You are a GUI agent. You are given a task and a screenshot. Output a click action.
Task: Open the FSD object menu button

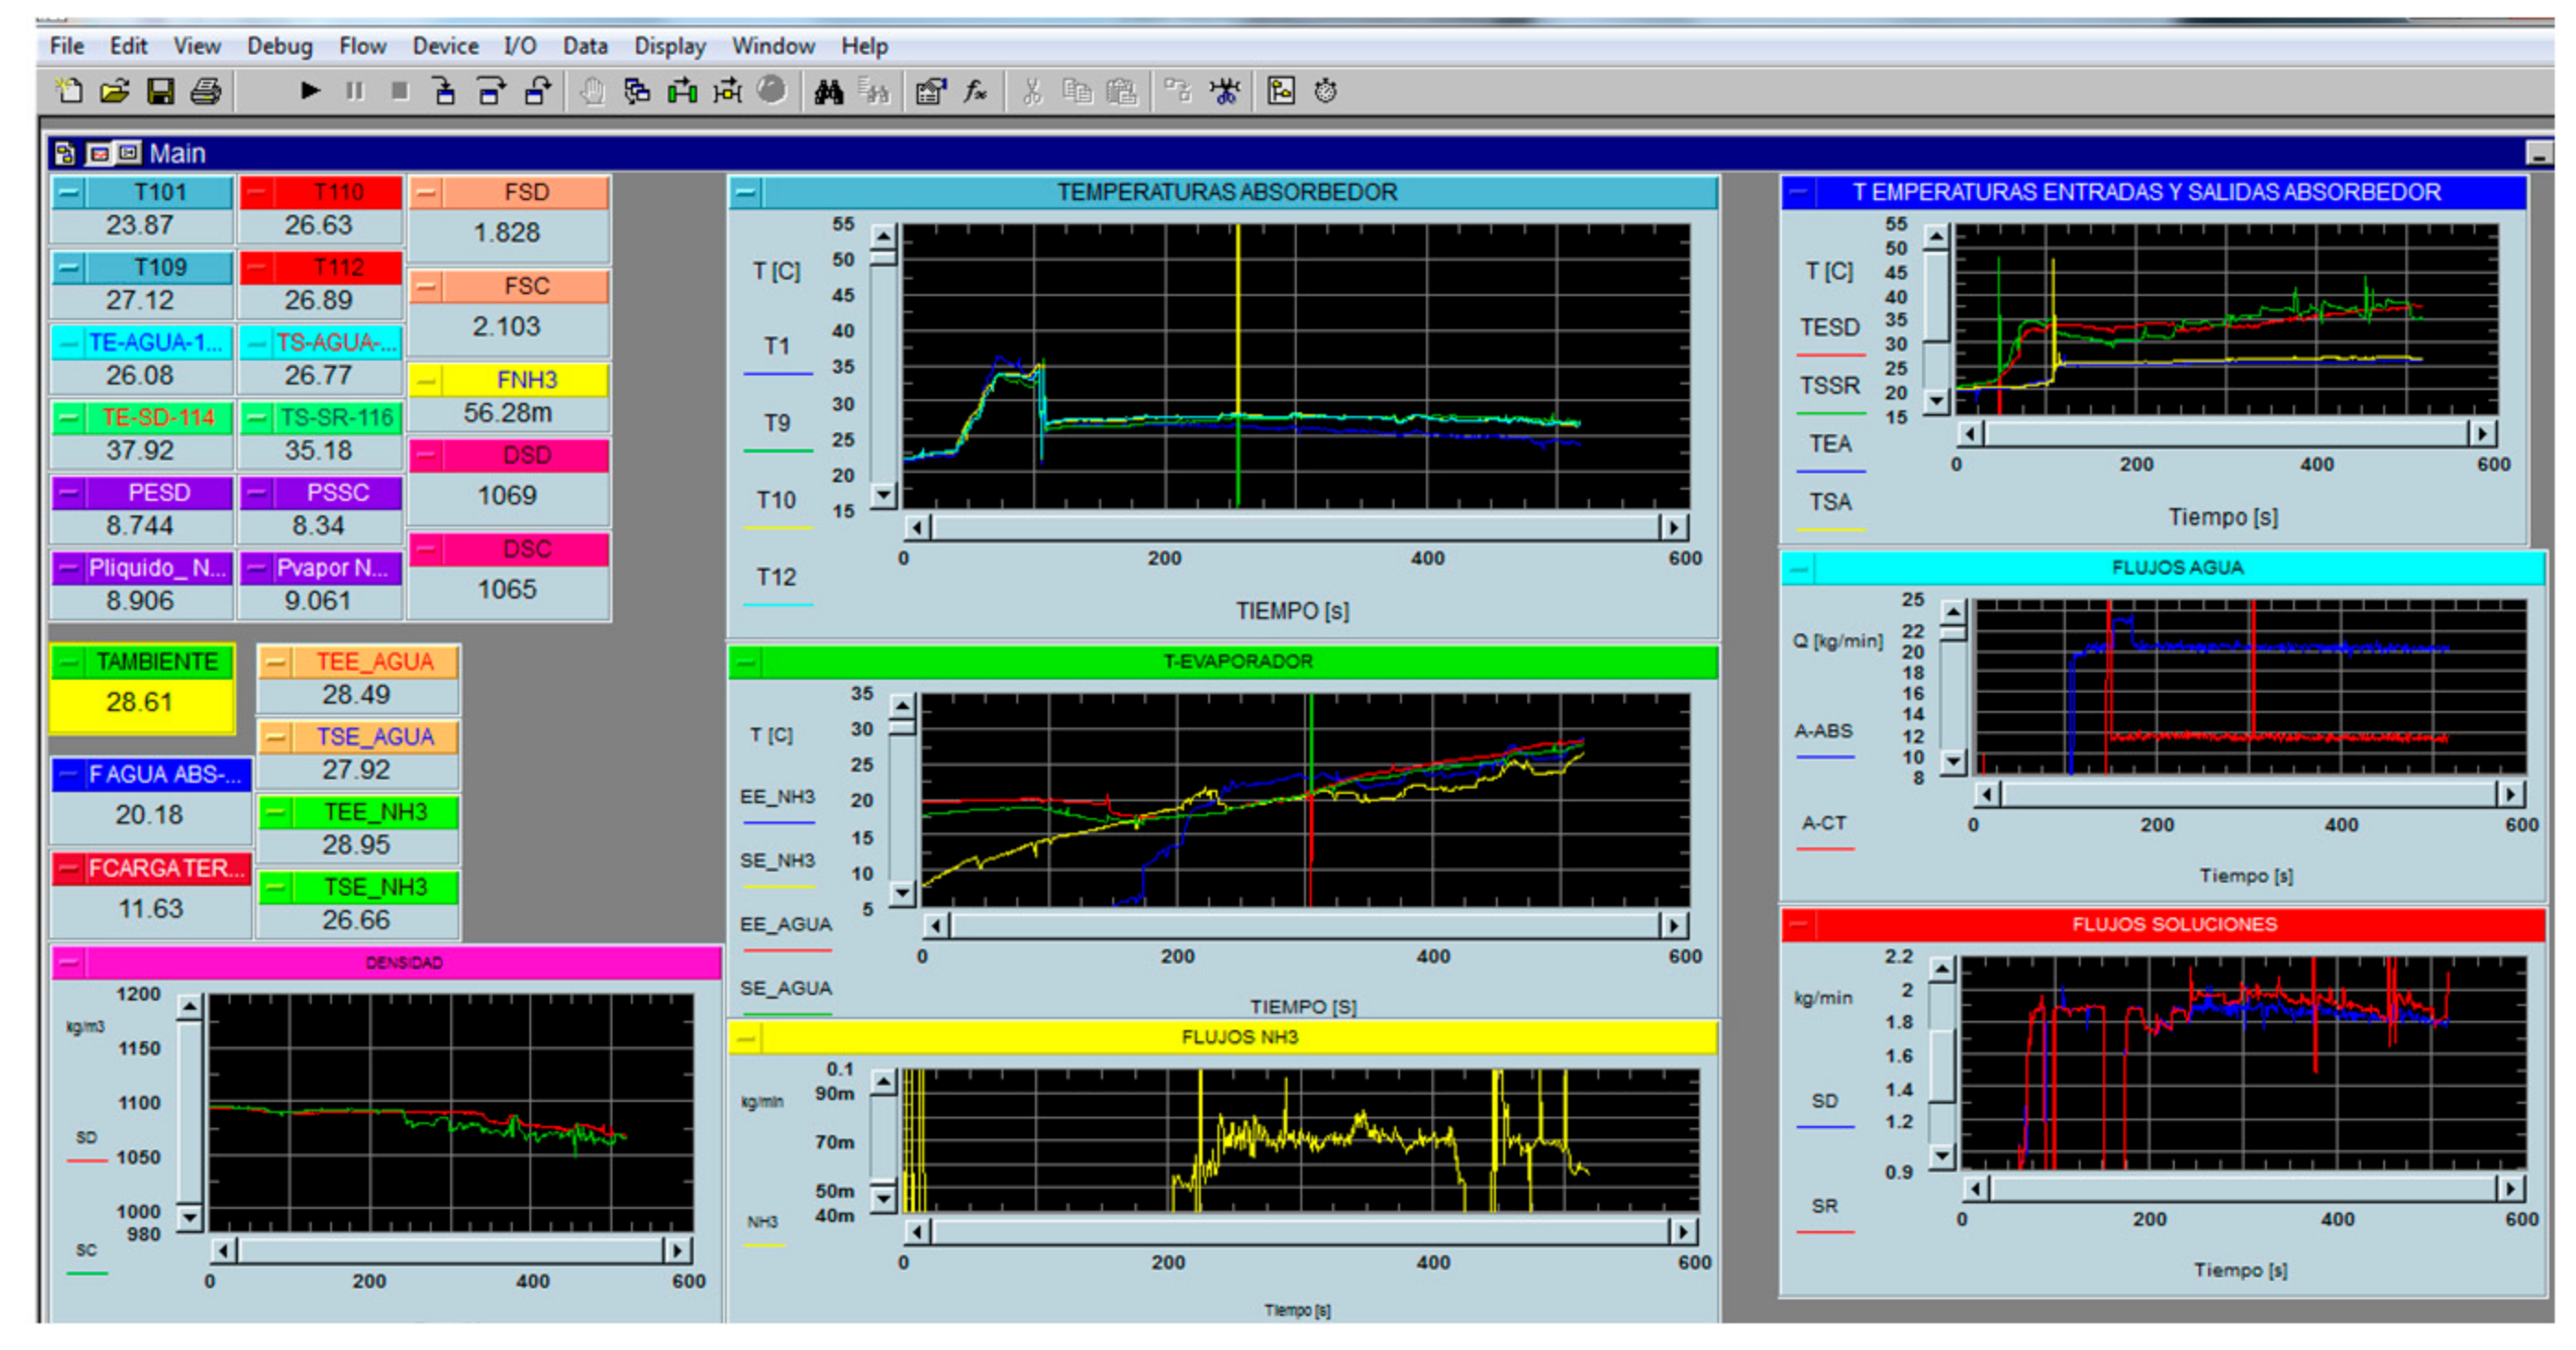pos(426,192)
